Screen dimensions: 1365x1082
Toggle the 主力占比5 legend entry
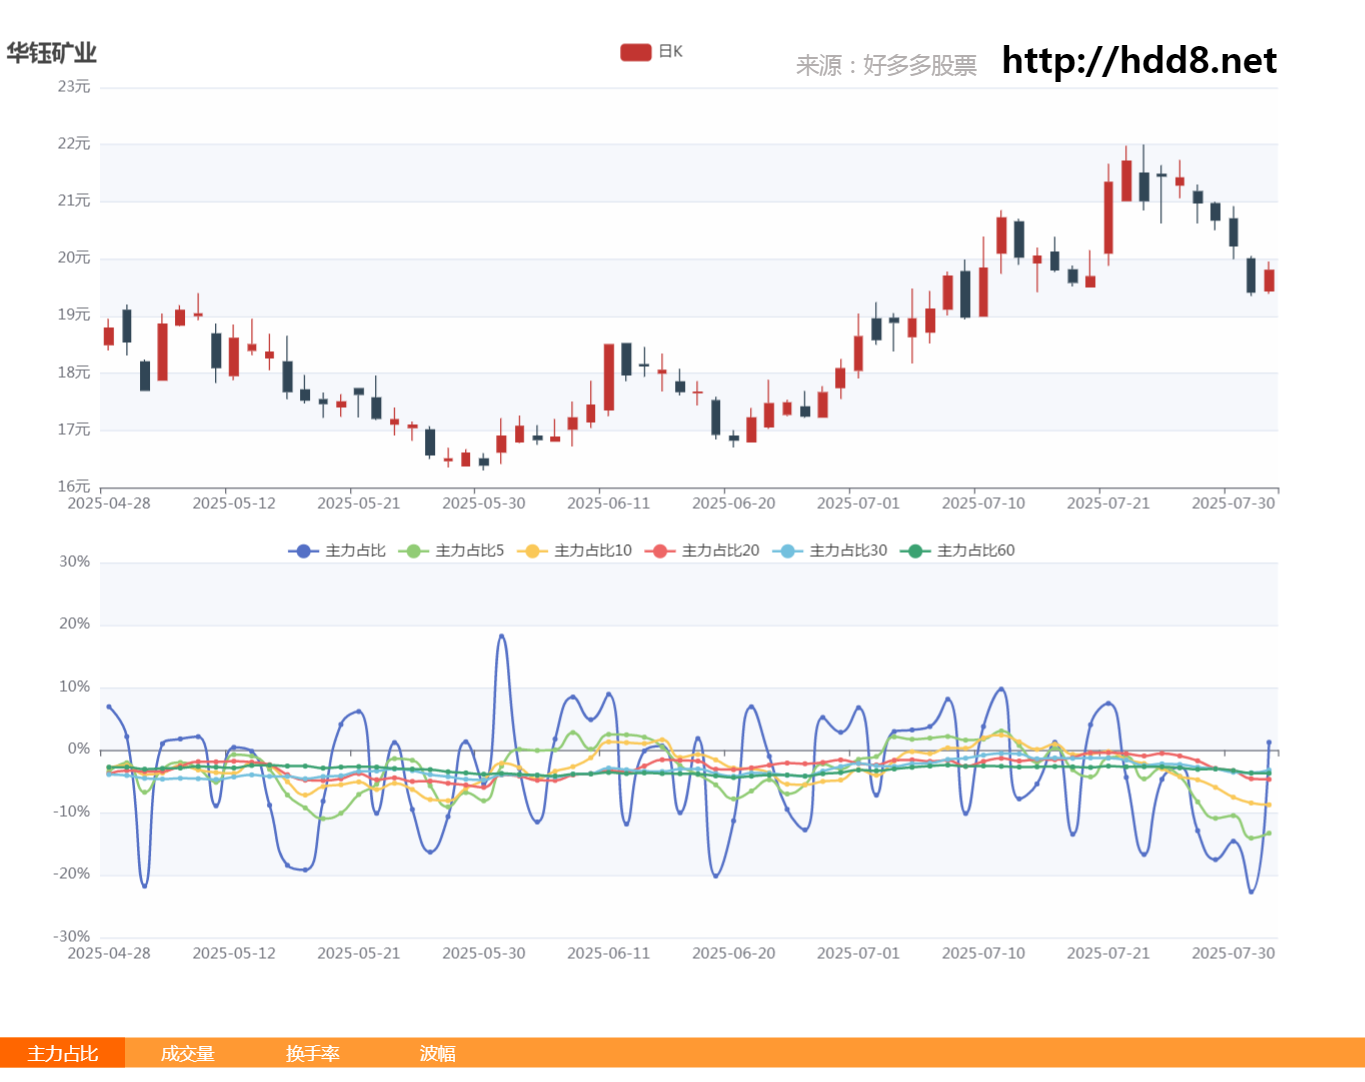[451, 551]
